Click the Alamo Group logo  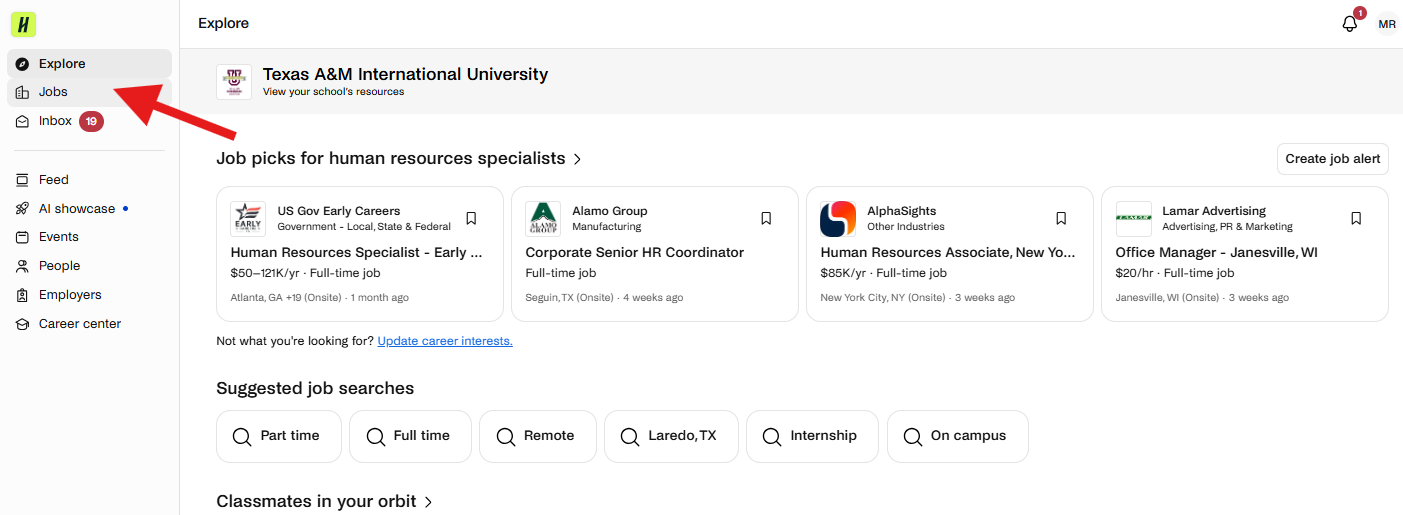pos(543,219)
